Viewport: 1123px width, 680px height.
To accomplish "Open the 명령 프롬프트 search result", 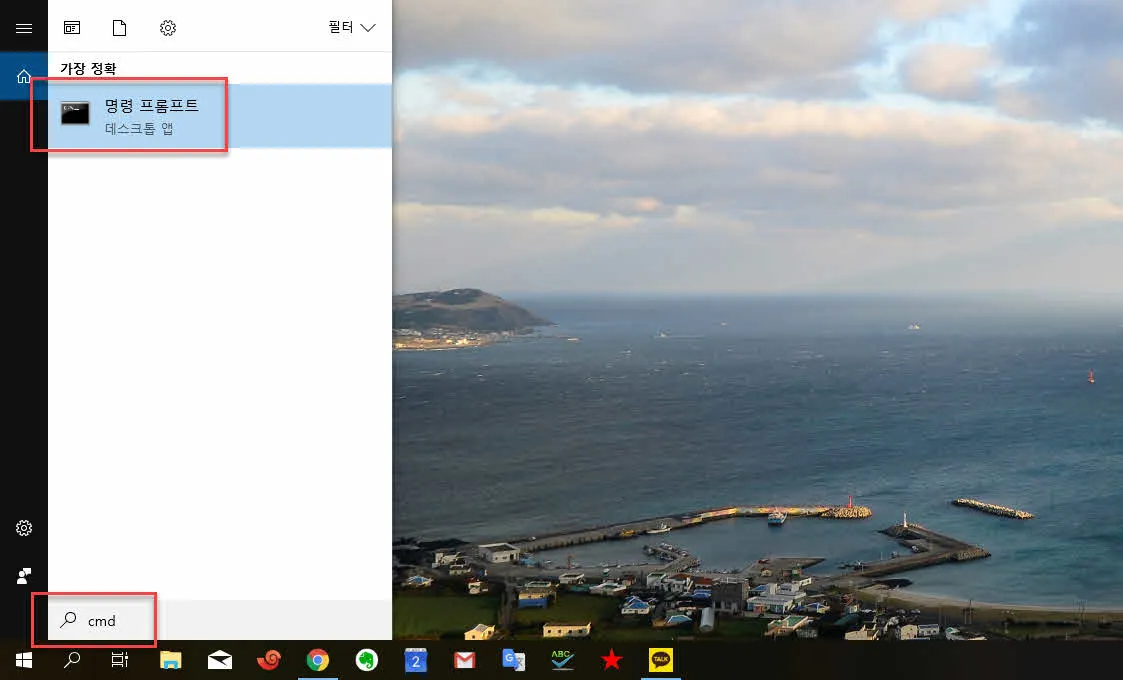I will (150, 115).
